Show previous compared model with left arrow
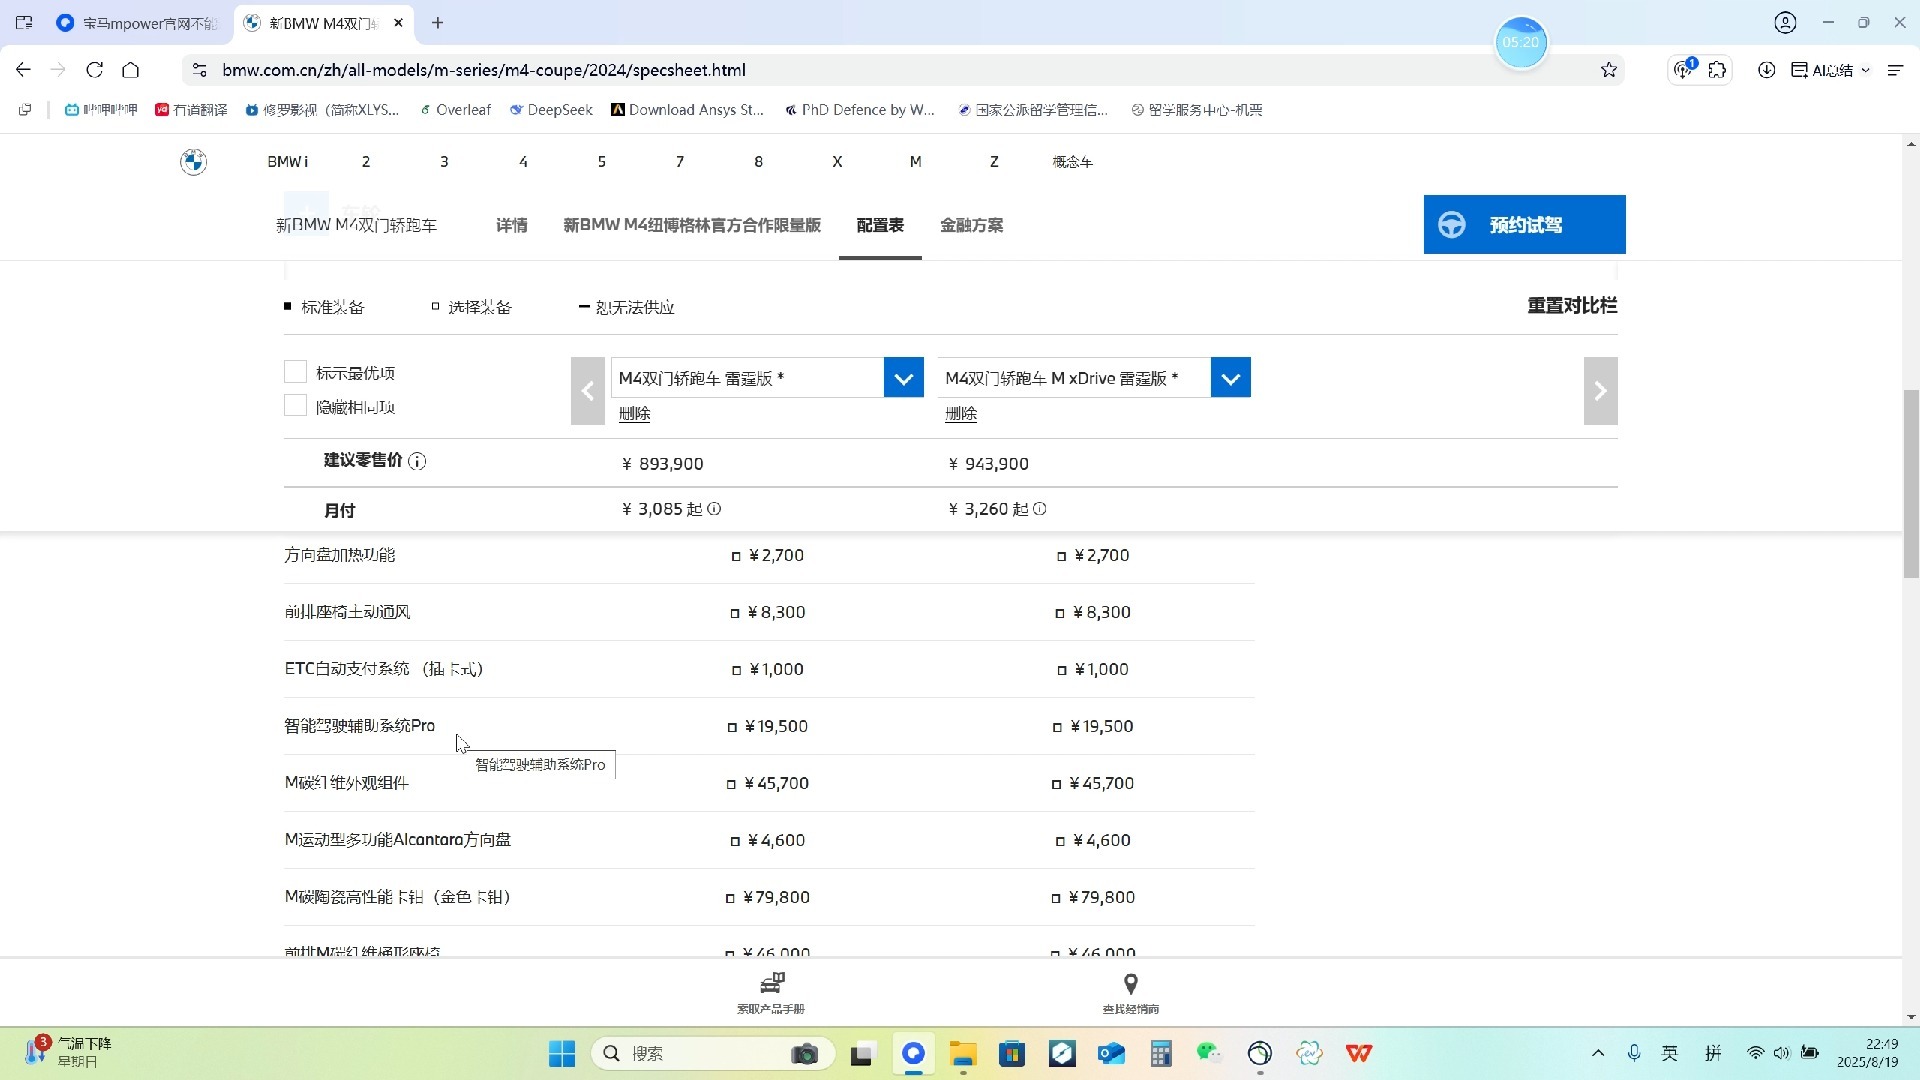 click(x=588, y=391)
